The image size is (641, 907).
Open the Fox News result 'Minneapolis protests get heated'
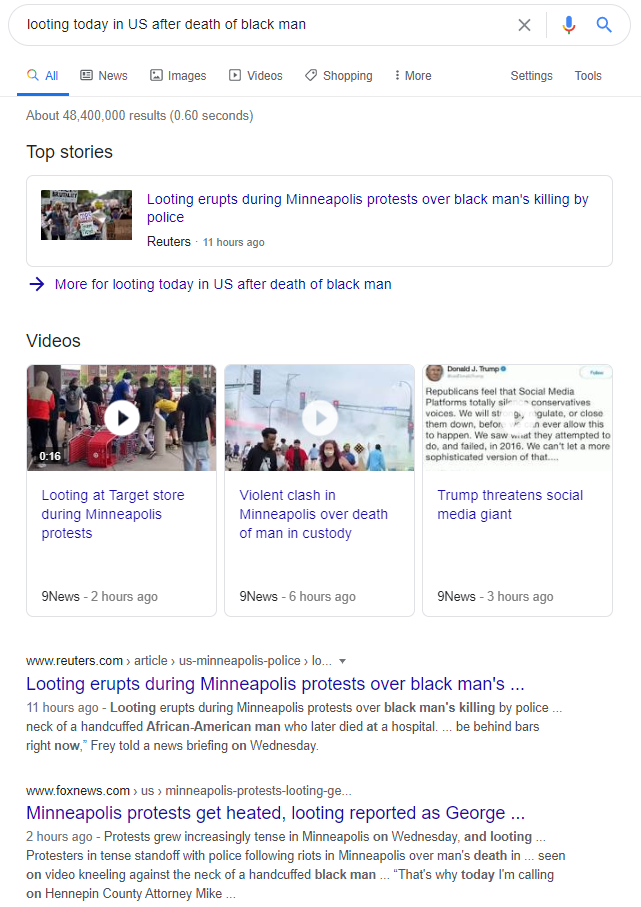pyautogui.click(x=275, y=813)
